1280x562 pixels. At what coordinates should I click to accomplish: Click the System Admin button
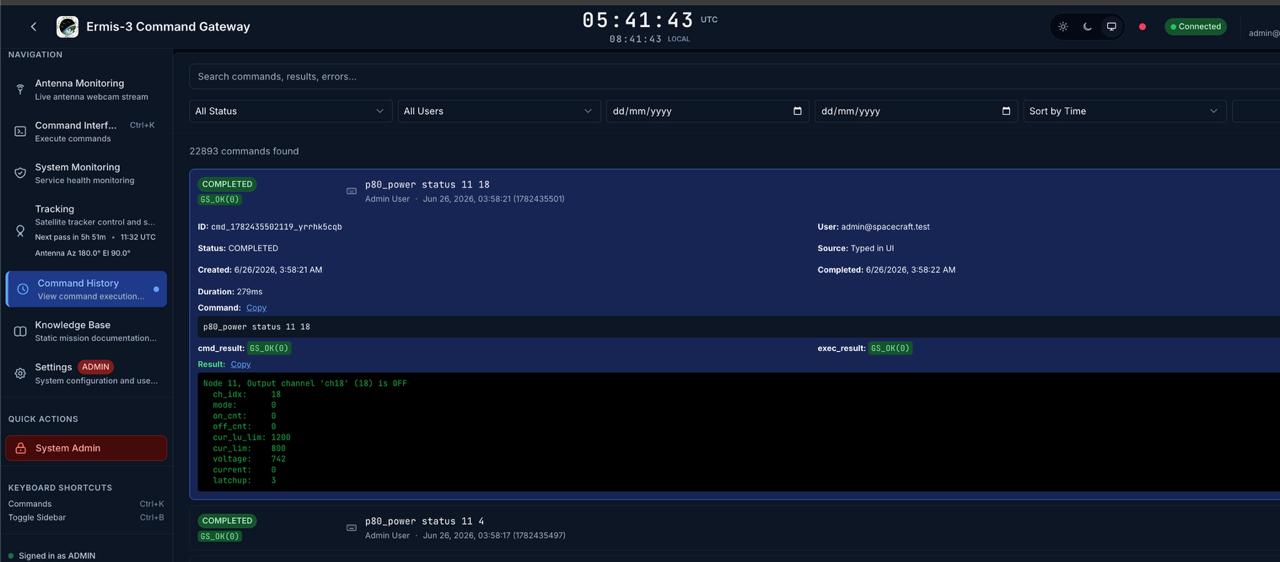tap(86, 448)
